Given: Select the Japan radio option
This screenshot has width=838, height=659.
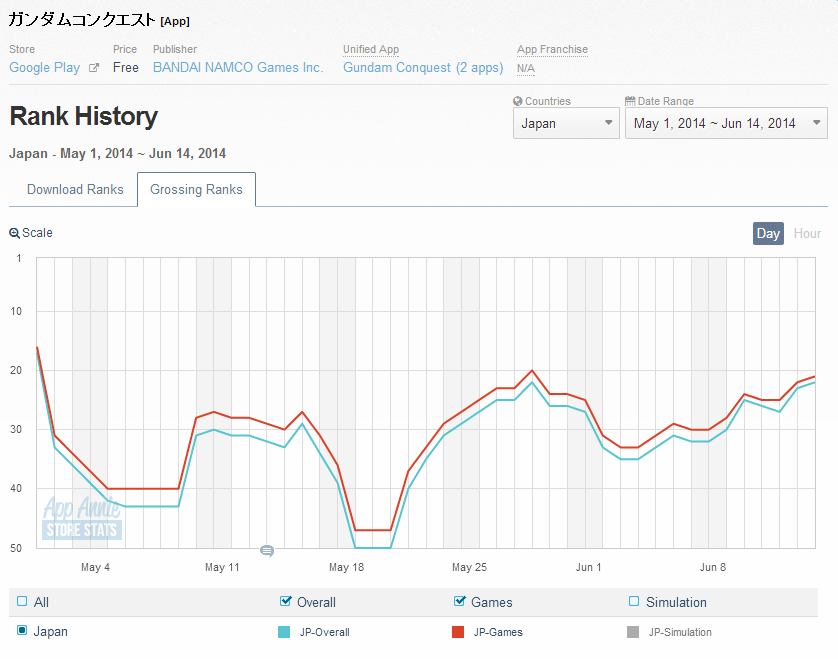Looking at the screenshot, I should coord(22,631).
